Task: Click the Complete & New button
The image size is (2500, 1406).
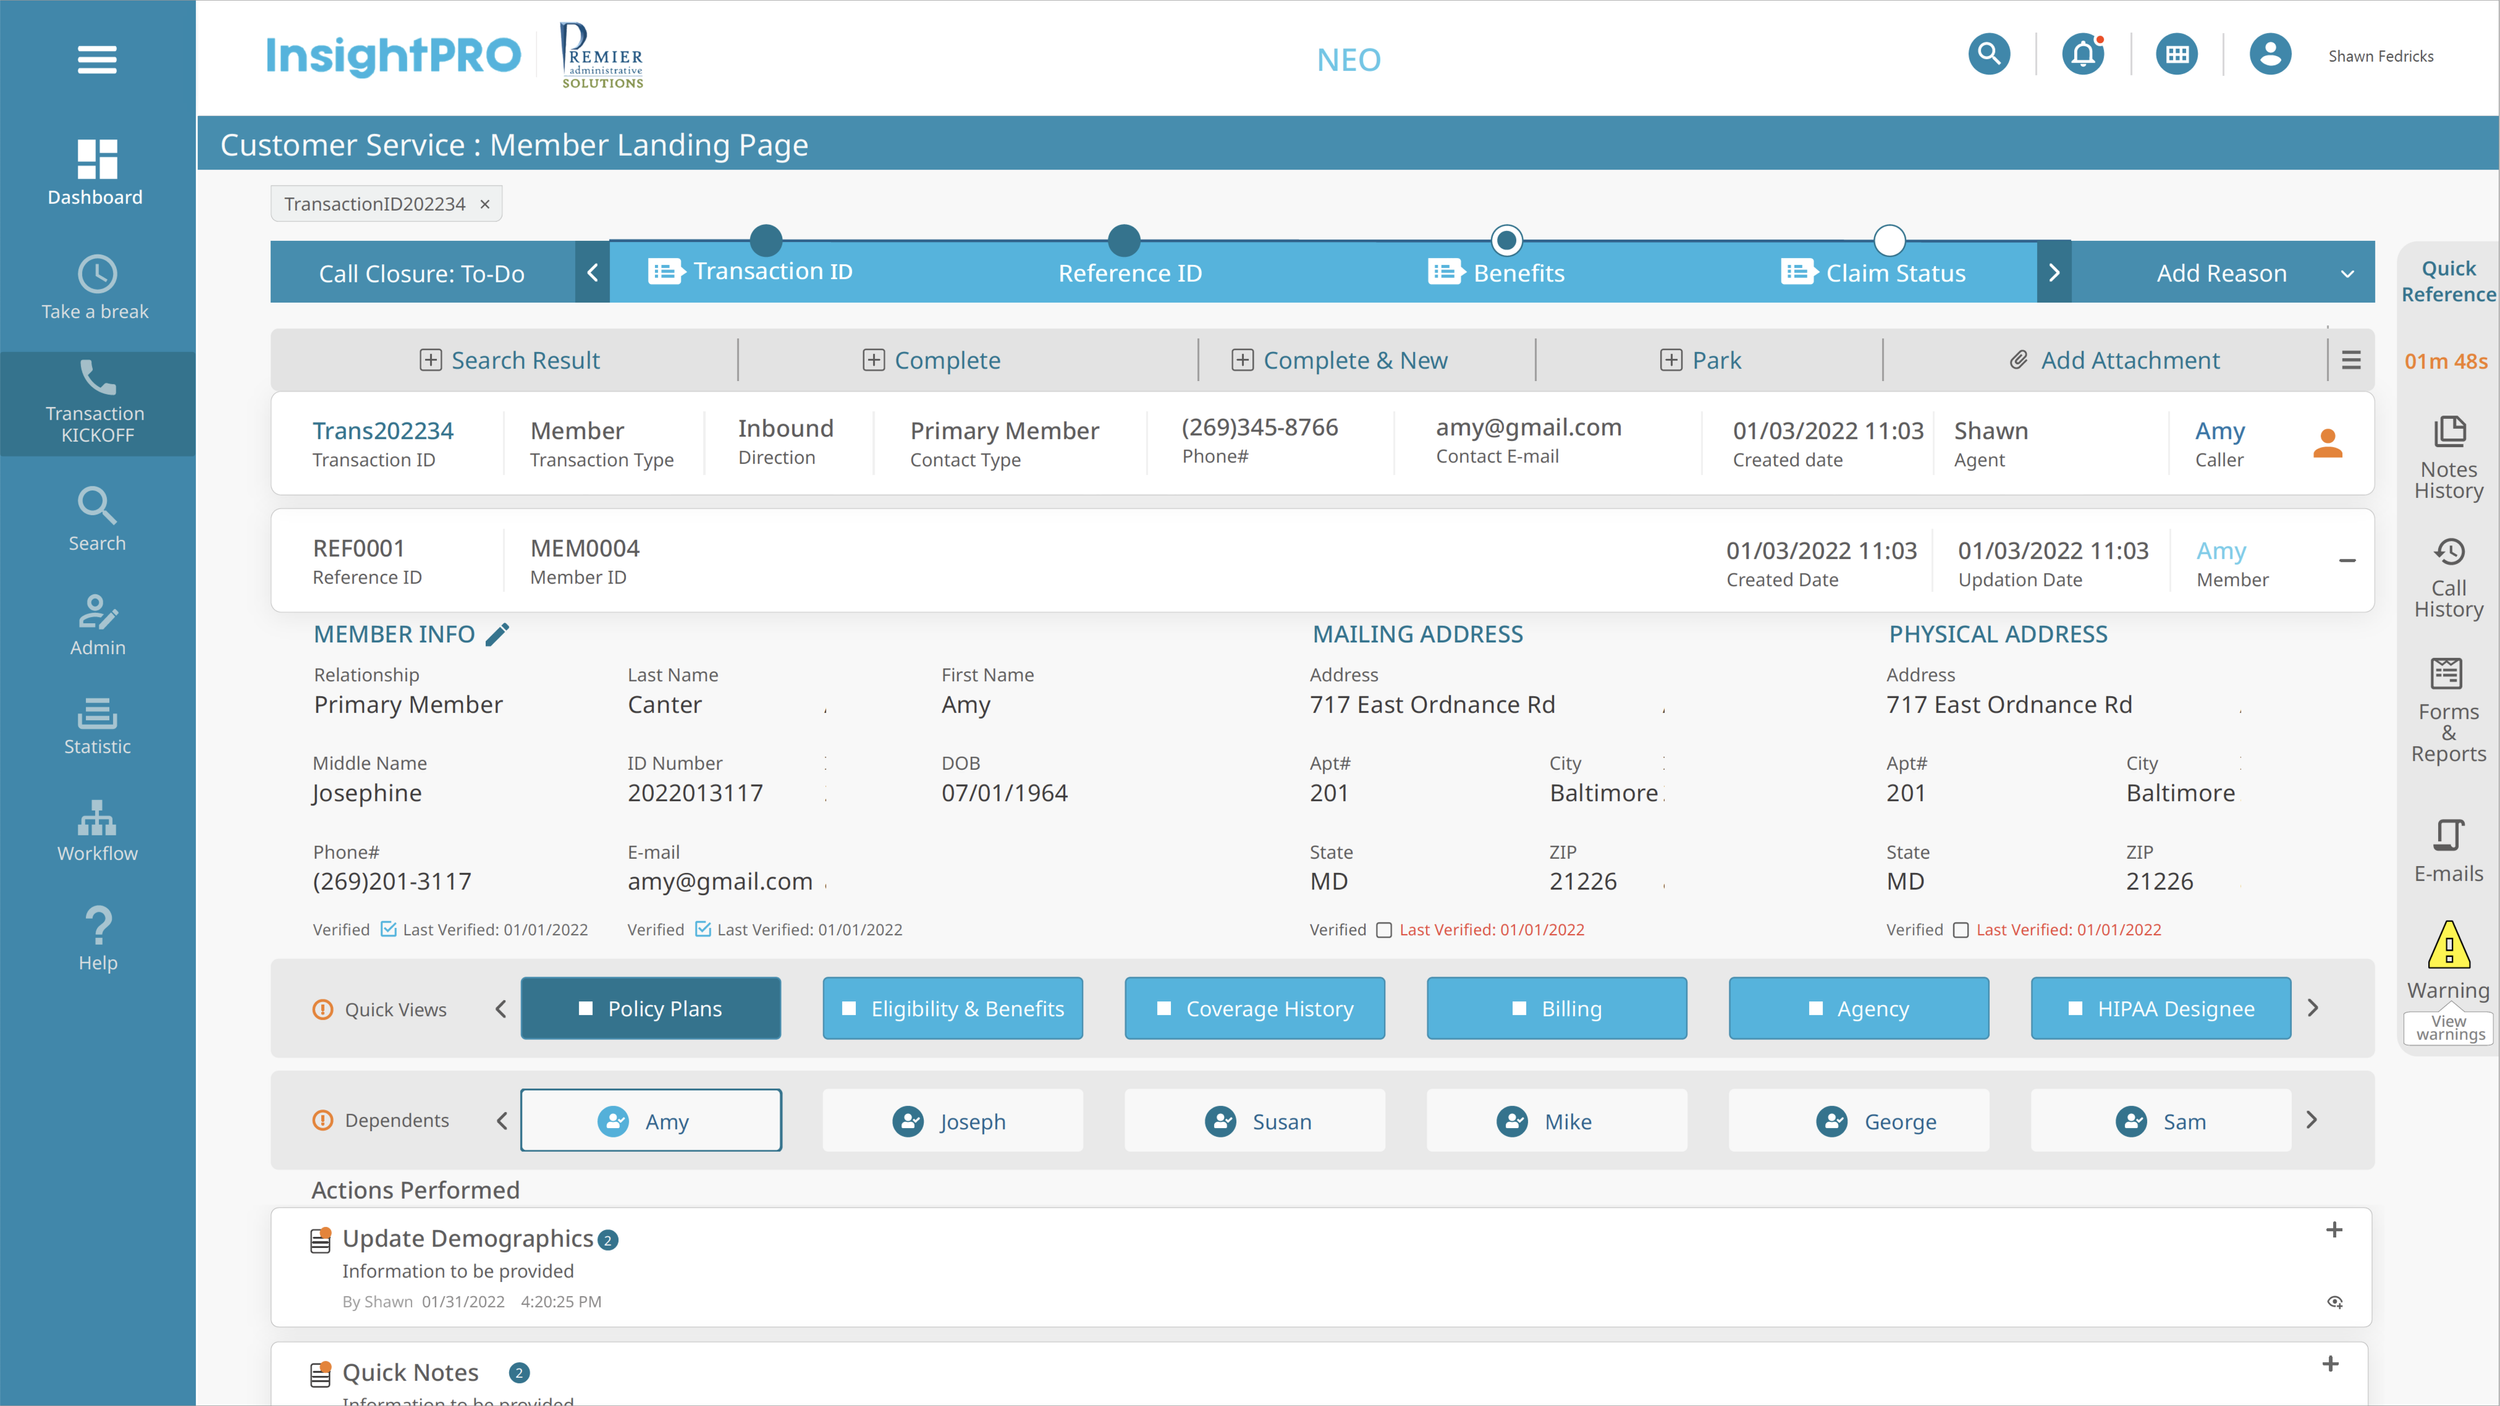Action: 1340,360
